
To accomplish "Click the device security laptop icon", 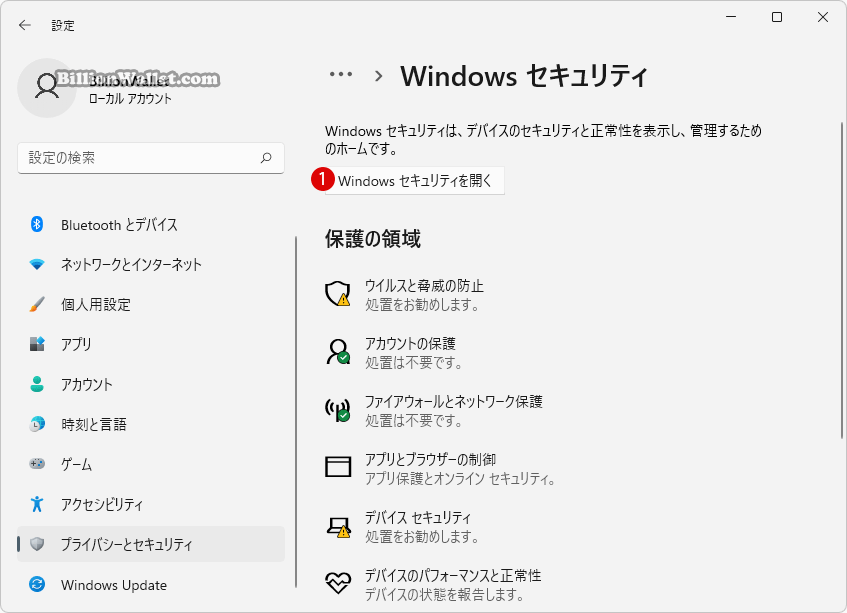I will [x=338, y=527].
